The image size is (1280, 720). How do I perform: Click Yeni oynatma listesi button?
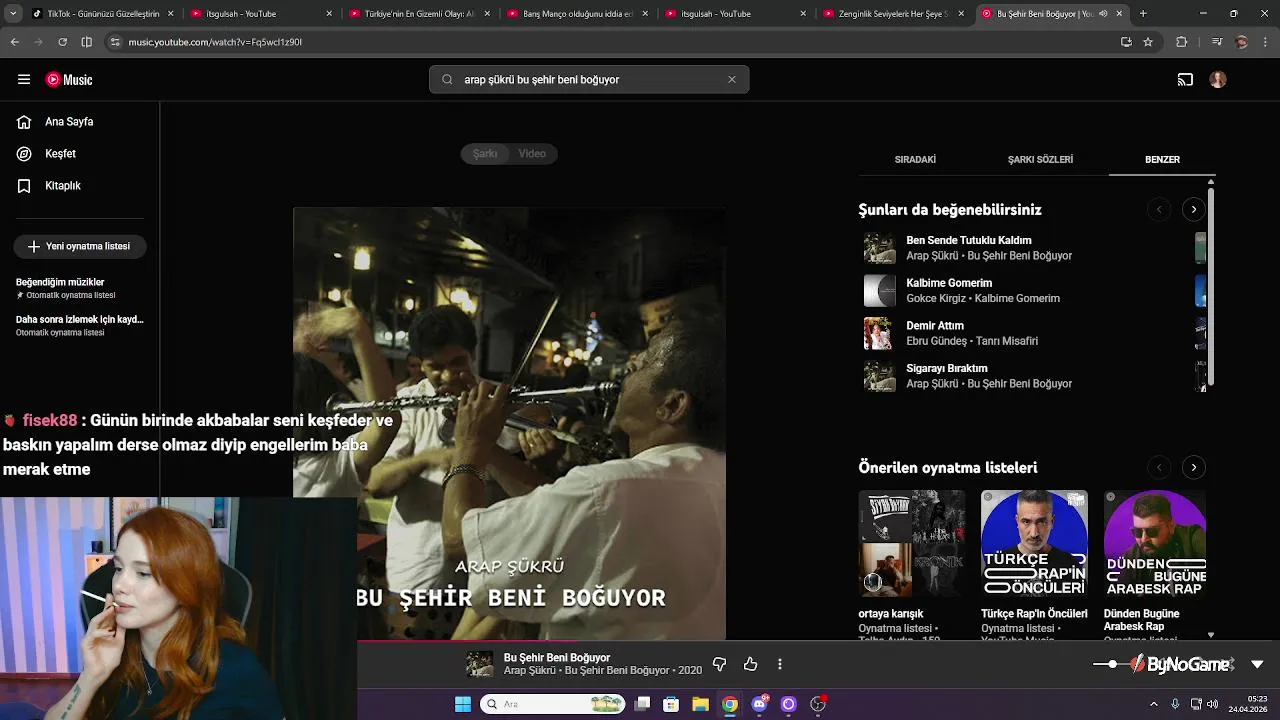click(x=80, y=246)
